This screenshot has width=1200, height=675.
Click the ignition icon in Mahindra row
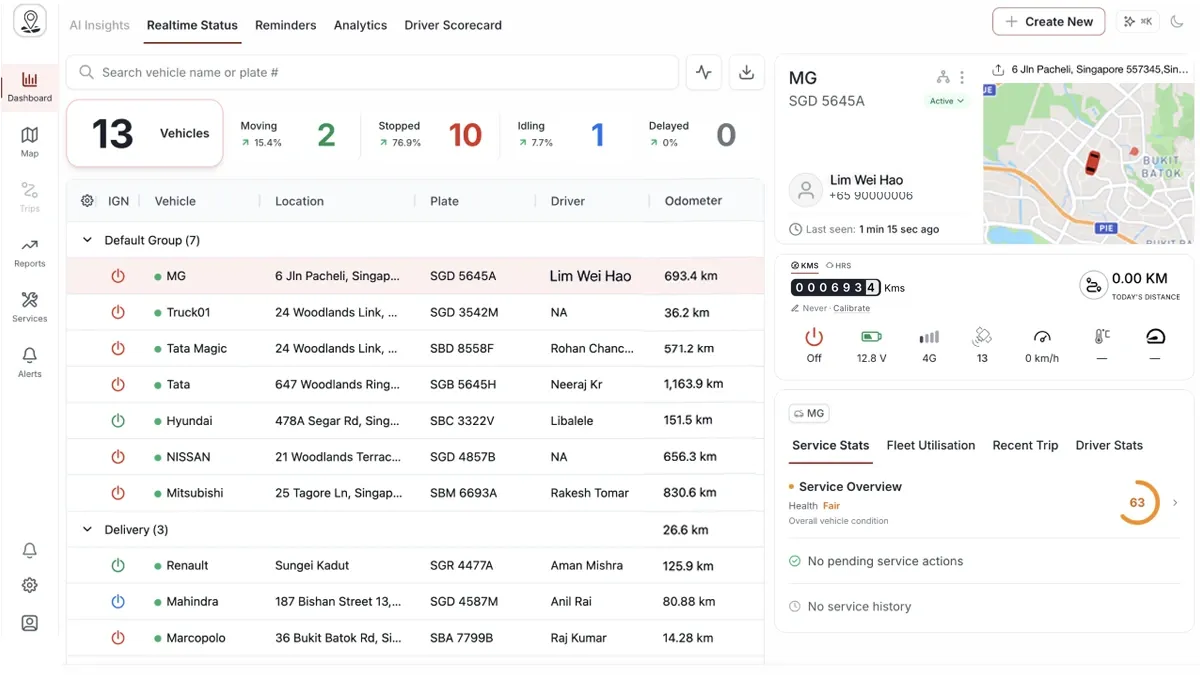tap(118, 602)
